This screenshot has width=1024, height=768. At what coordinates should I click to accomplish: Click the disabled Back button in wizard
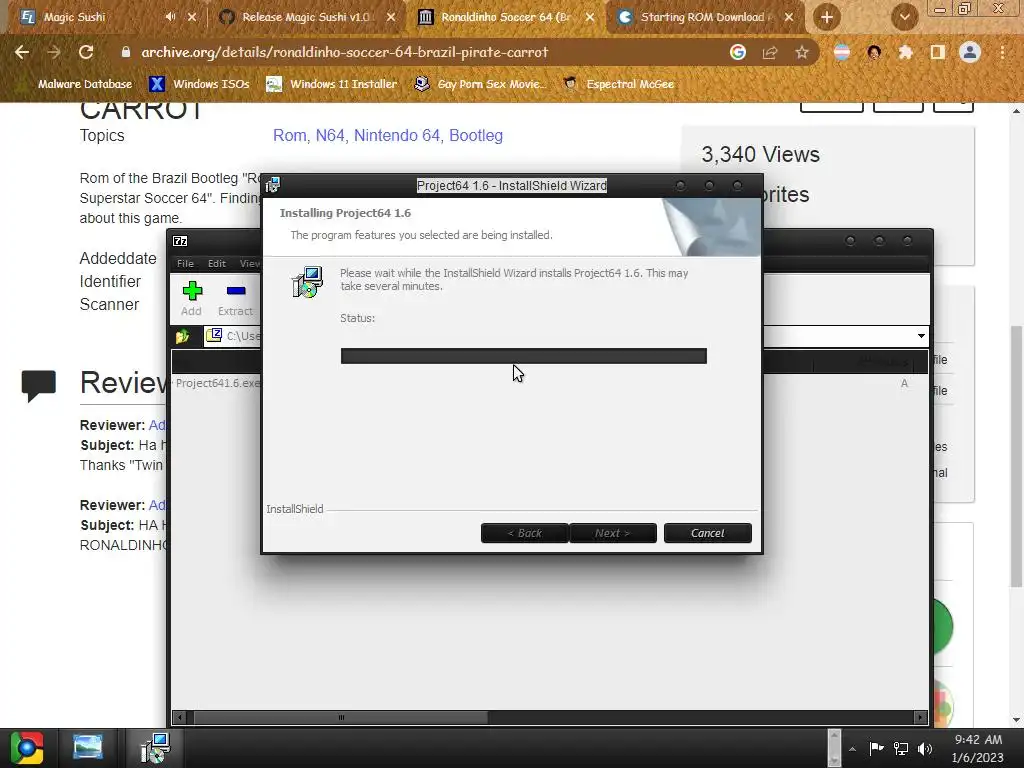(x=524, y=533)
